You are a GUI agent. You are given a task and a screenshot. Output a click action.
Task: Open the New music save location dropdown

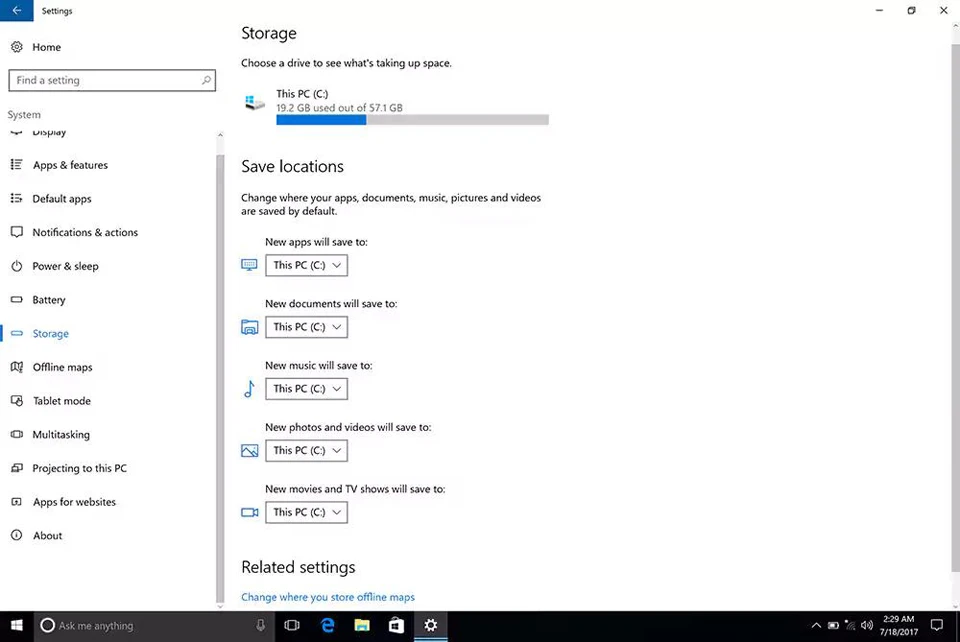(306, 389)
